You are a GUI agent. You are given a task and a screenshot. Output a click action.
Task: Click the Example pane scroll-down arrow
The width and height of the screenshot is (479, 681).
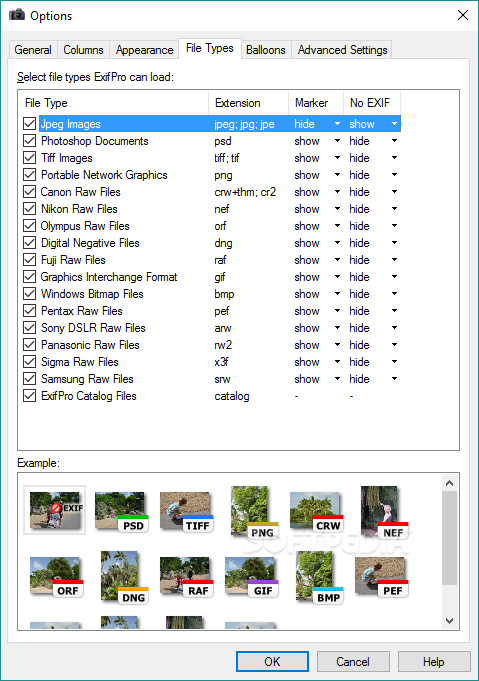(449, 621)
